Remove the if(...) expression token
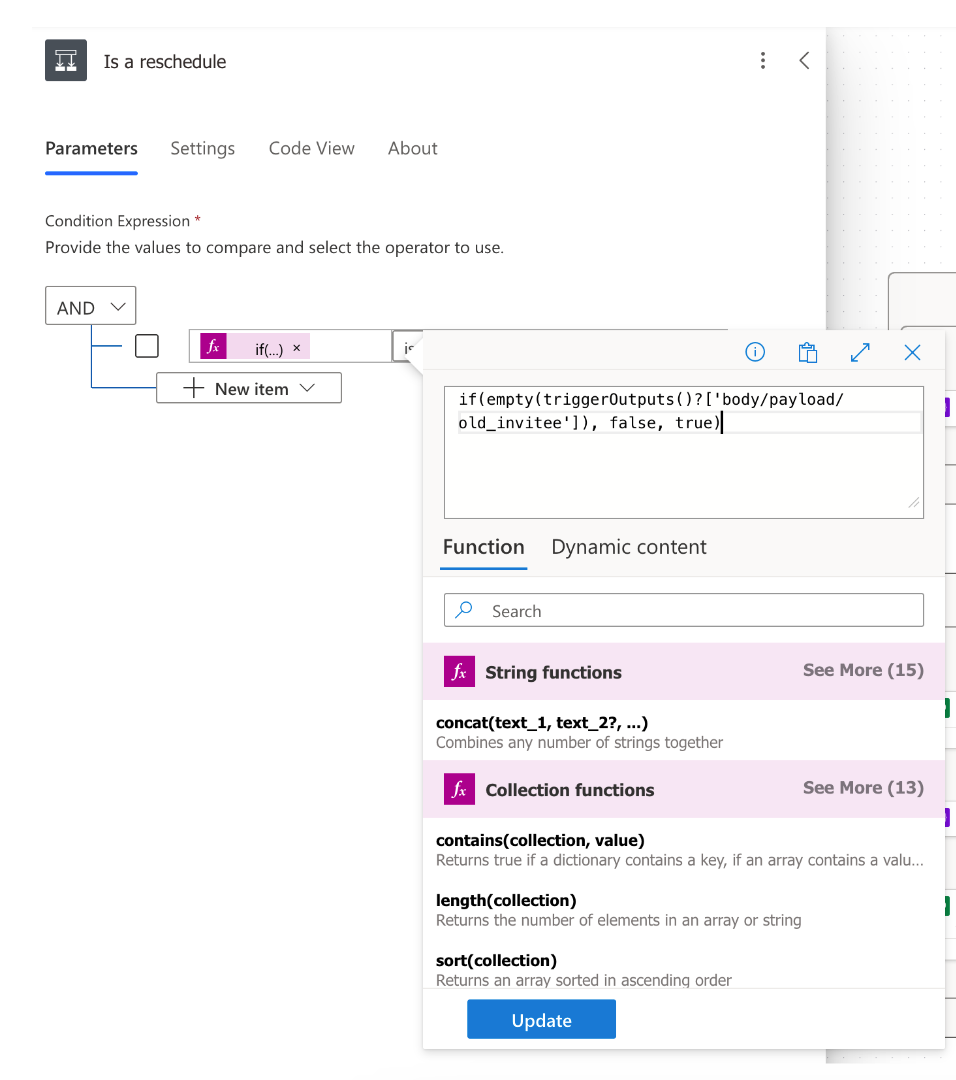This screenshot has width=956, height=1080. (x=296, y=348)
